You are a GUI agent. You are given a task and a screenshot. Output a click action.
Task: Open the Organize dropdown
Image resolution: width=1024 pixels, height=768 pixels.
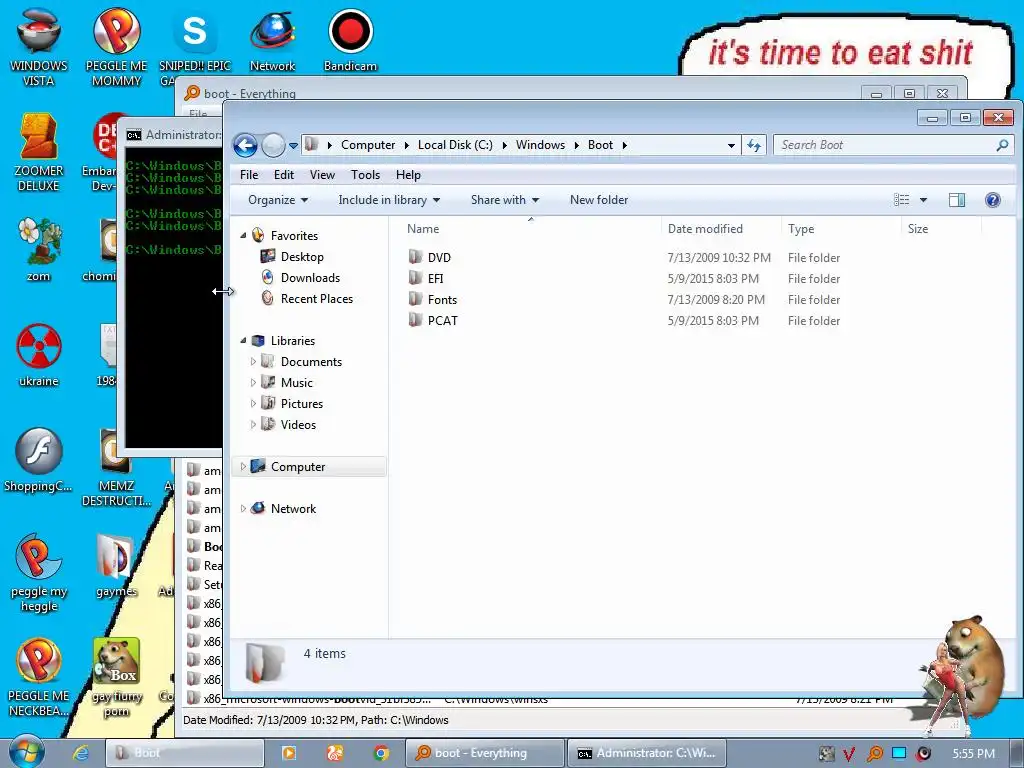[278, 200]
